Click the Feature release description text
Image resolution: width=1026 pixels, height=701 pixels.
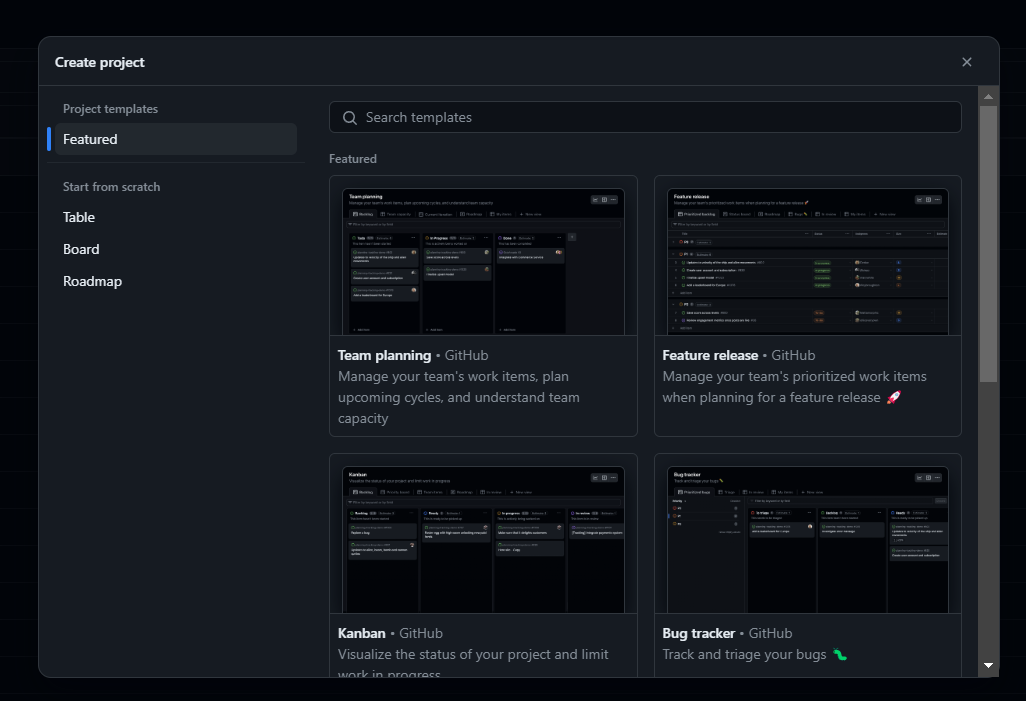pyautogui.click(x=794, y=387)
